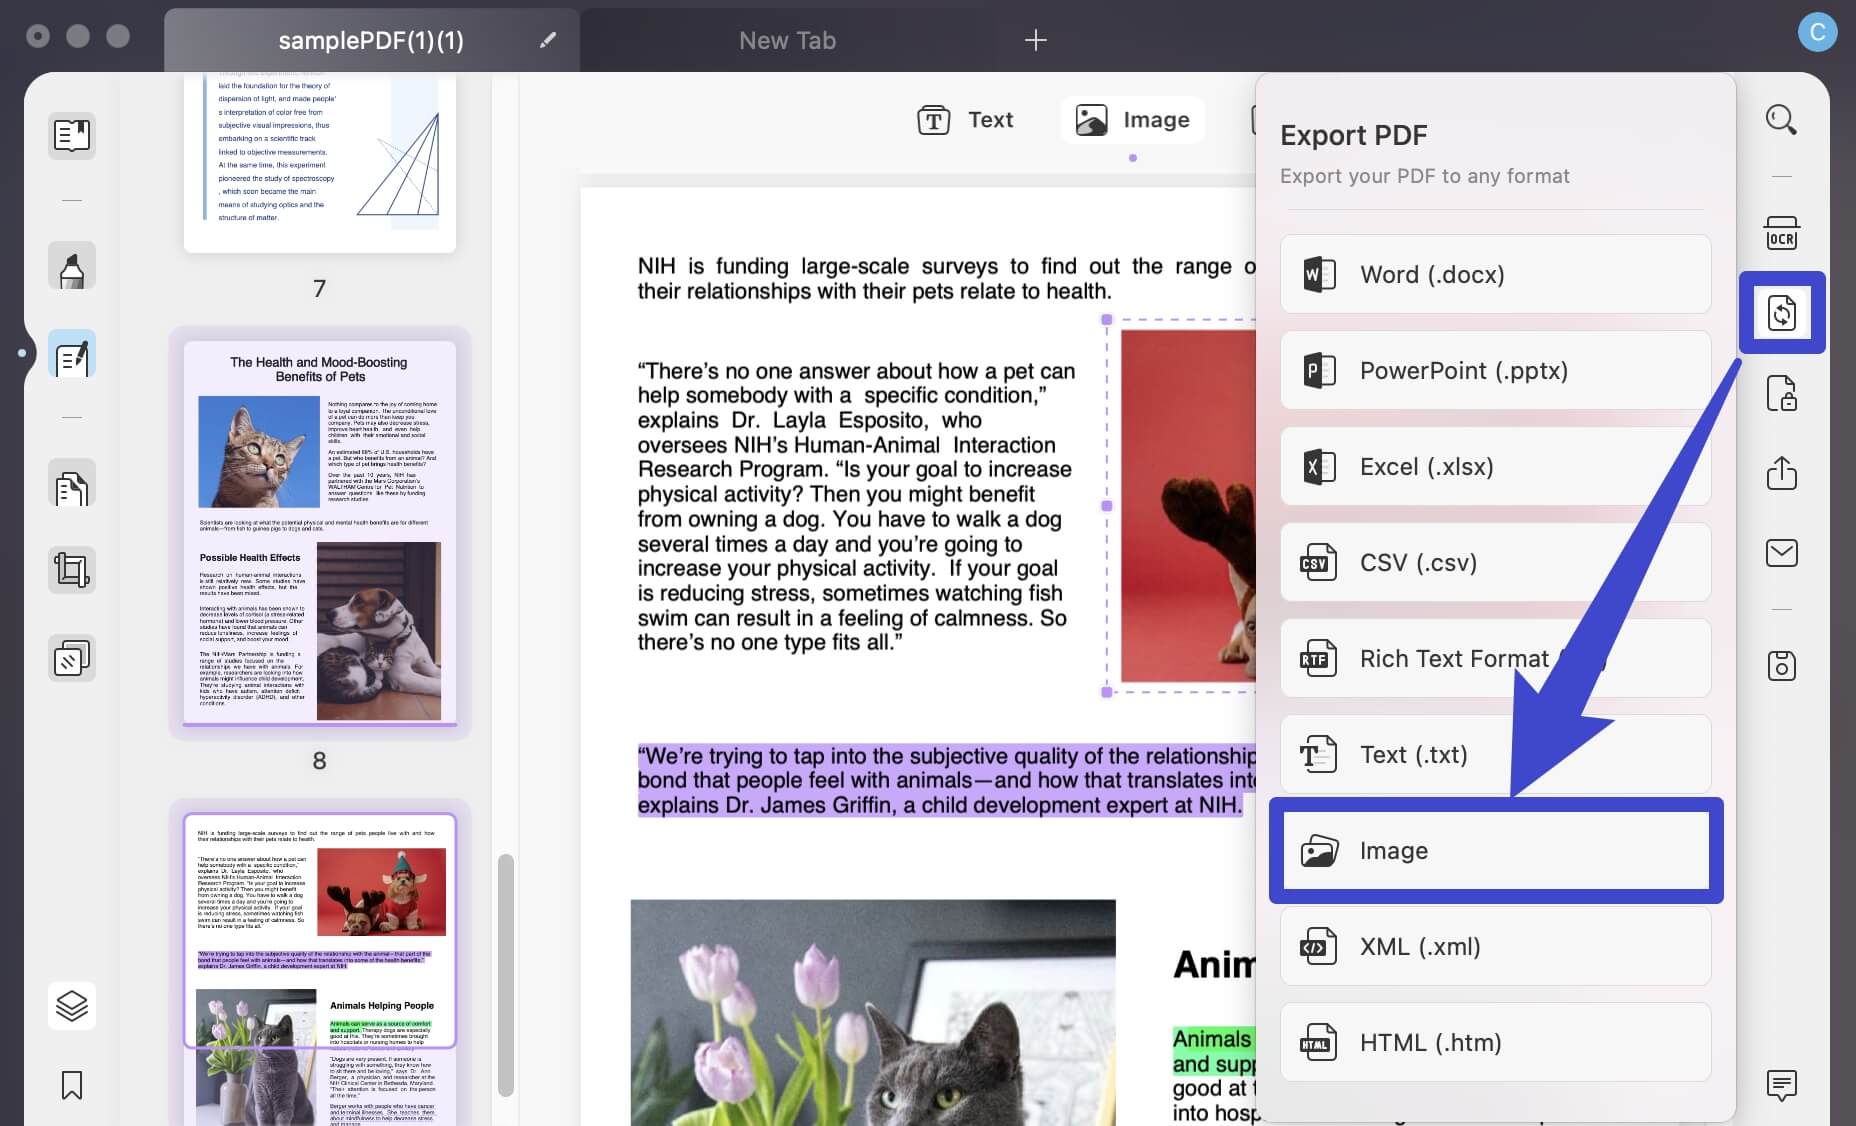Switch to the New Tab
The image size is (1856, 1126).
786,40
